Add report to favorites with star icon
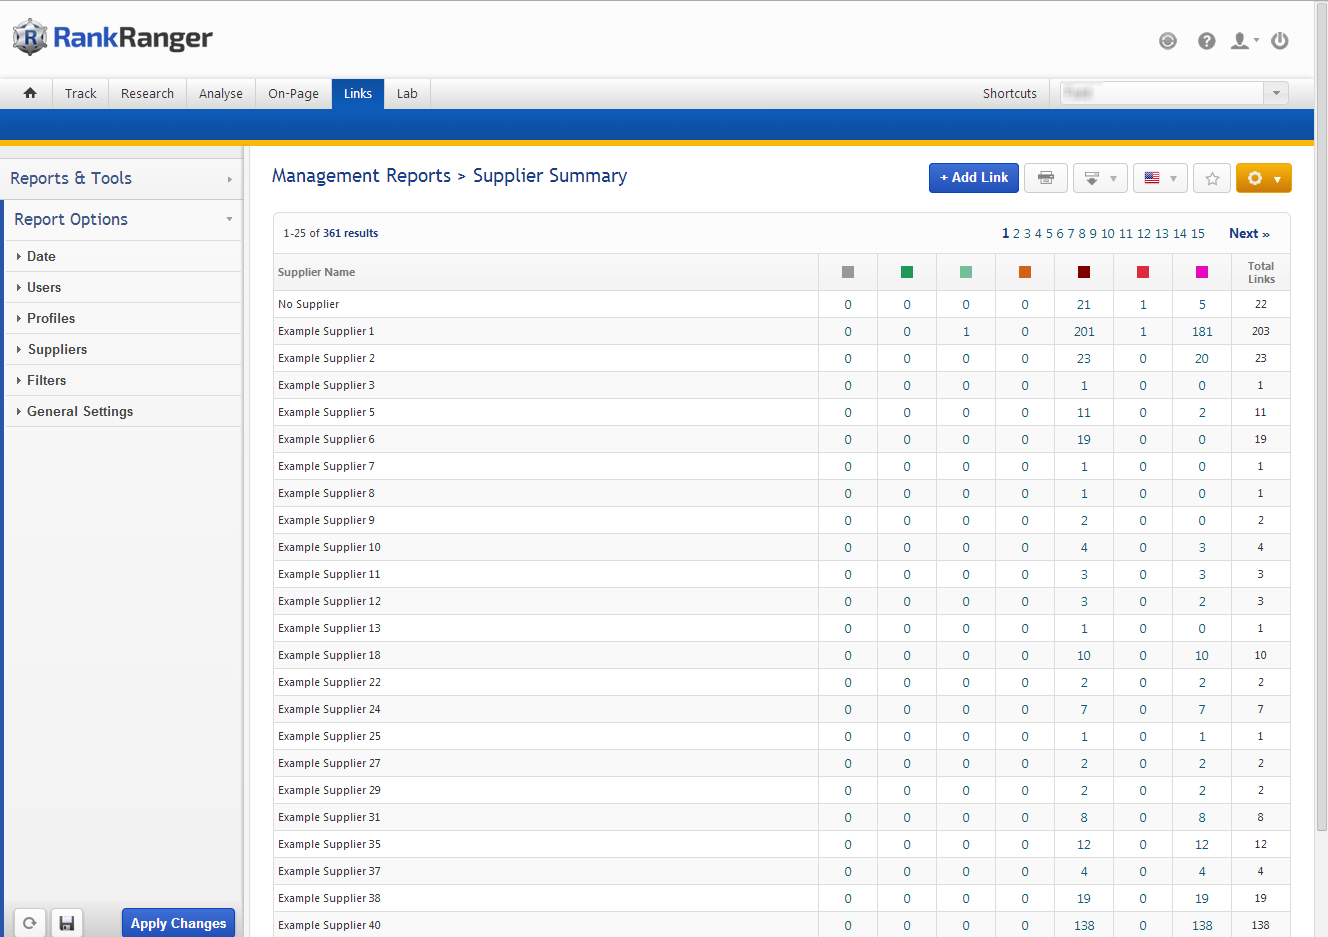This screenshot has width=1328, height=937. 1212,178
